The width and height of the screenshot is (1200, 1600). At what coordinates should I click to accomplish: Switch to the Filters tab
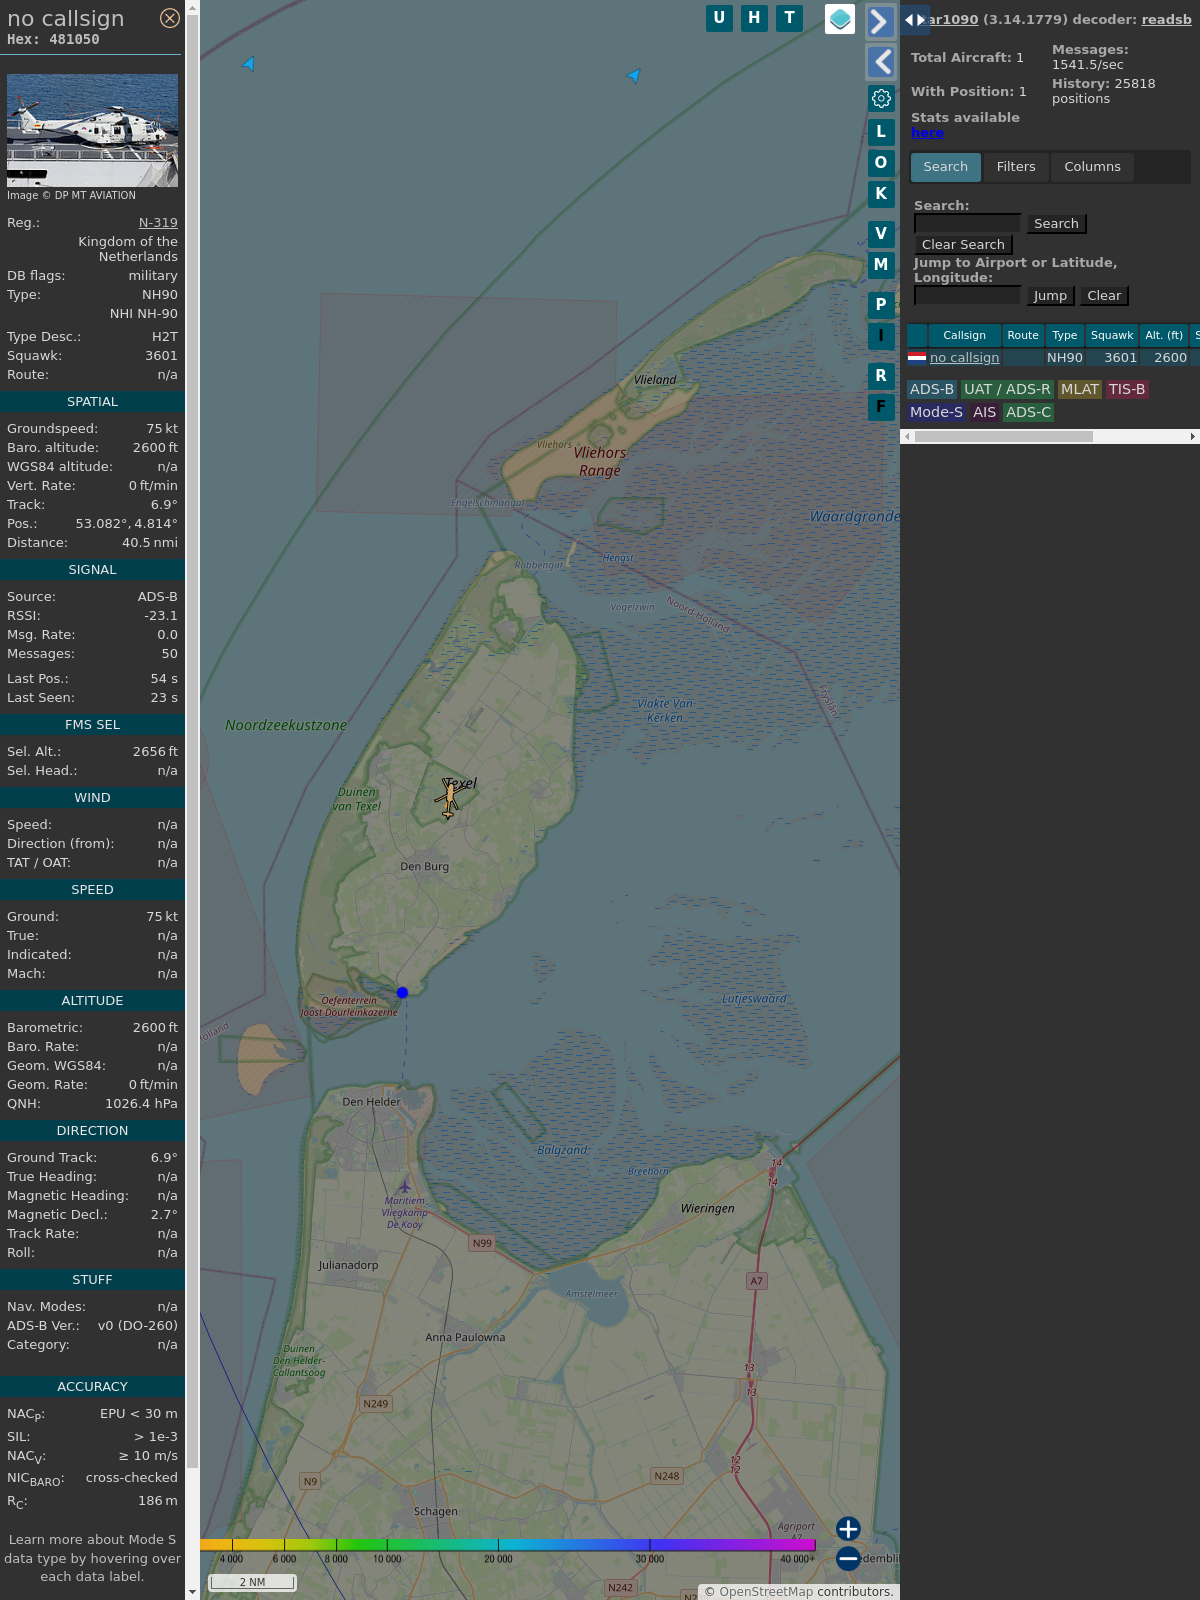pos(1015,167)
